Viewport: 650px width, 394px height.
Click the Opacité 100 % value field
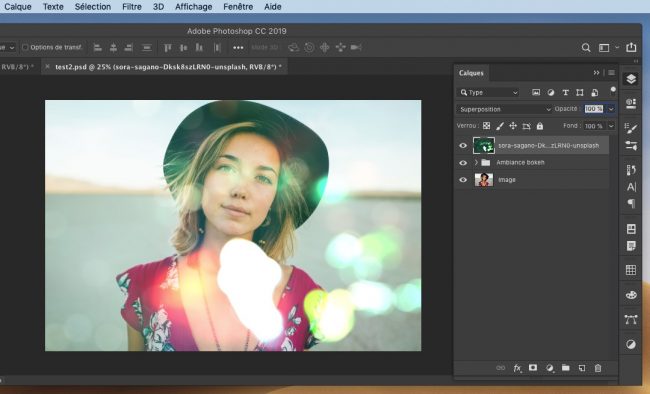tap(594, 109)
